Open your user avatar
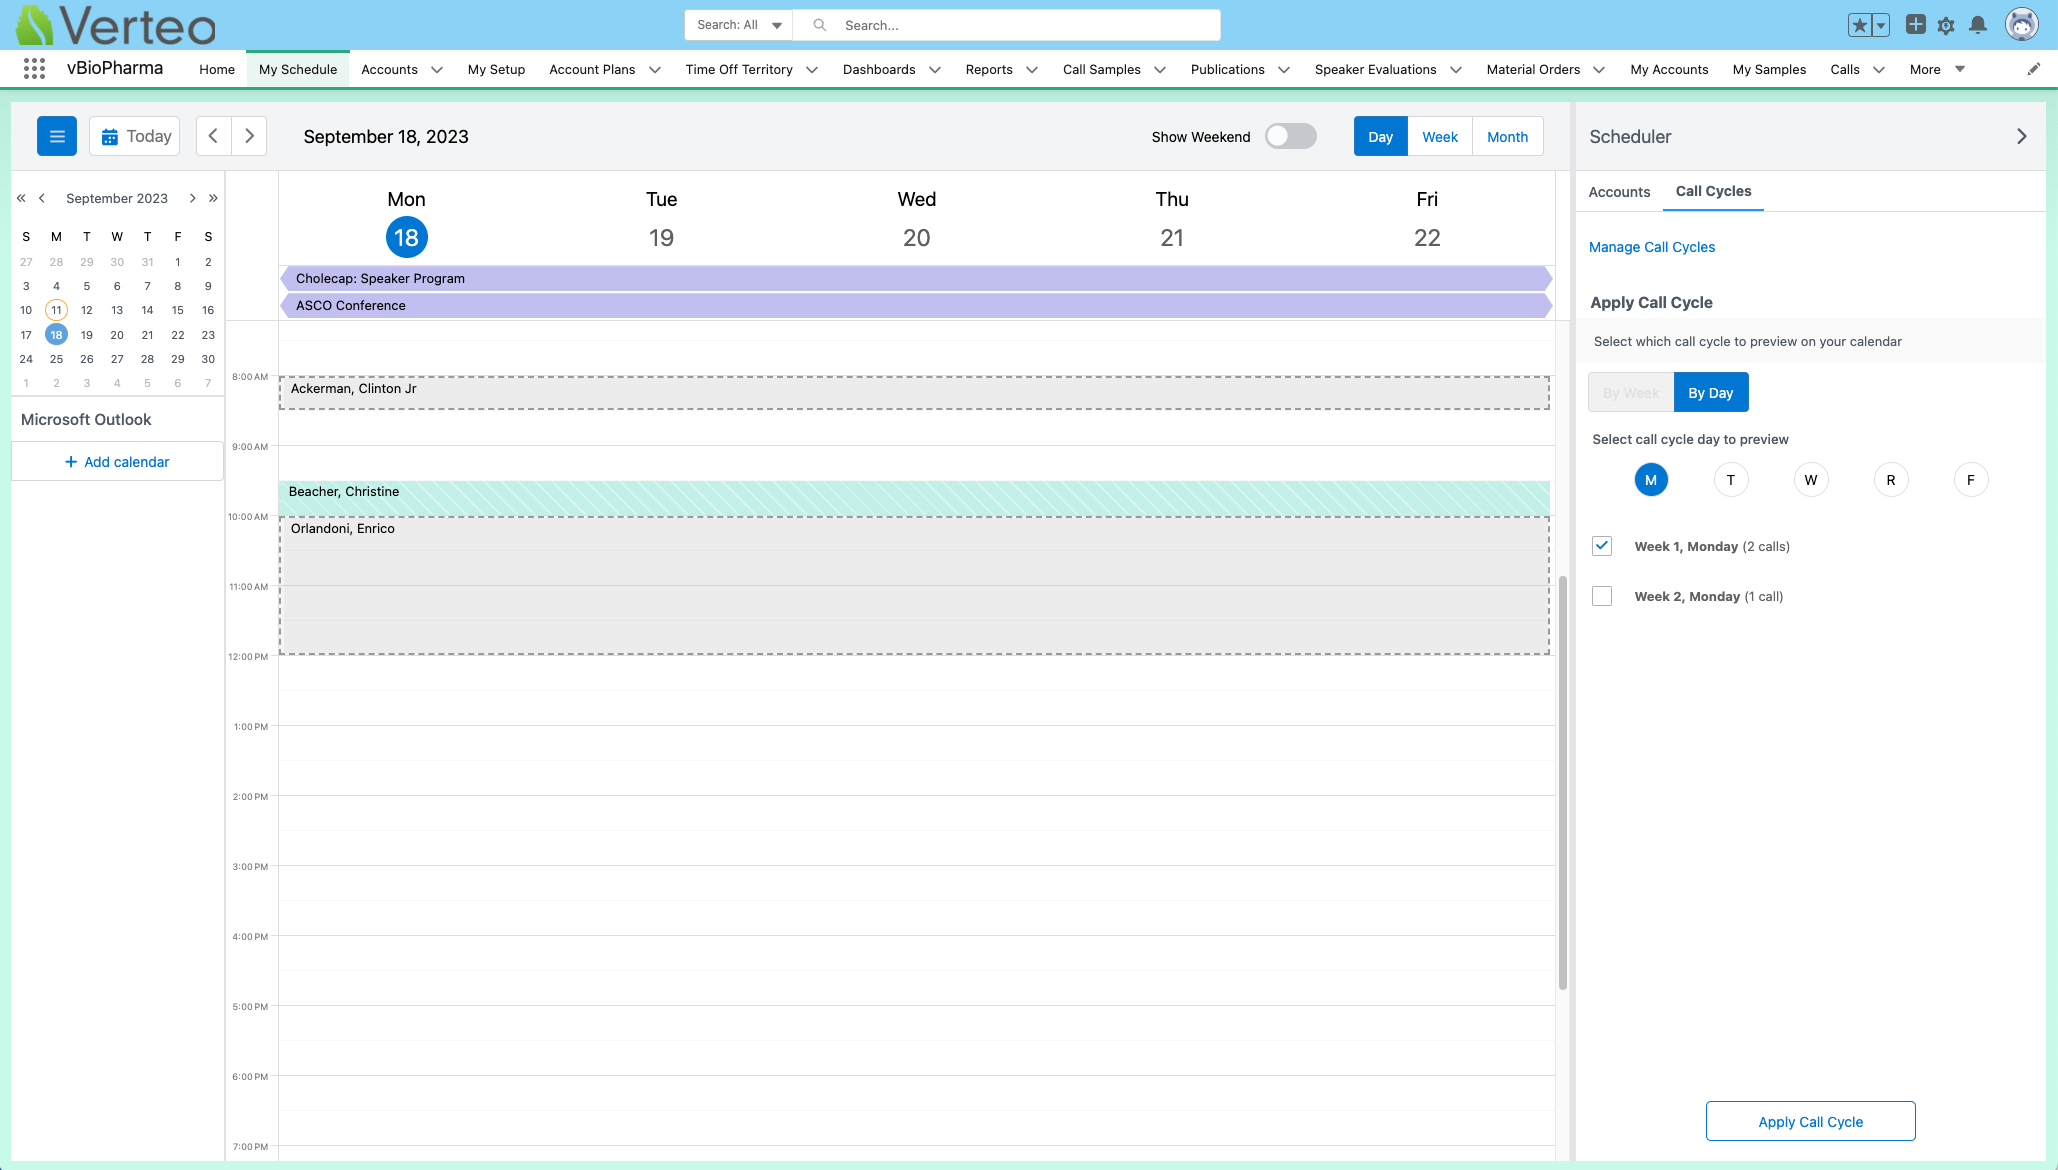This screenshot has height=1170, width=2058. pyautogui.click(x=2021, y=24)
